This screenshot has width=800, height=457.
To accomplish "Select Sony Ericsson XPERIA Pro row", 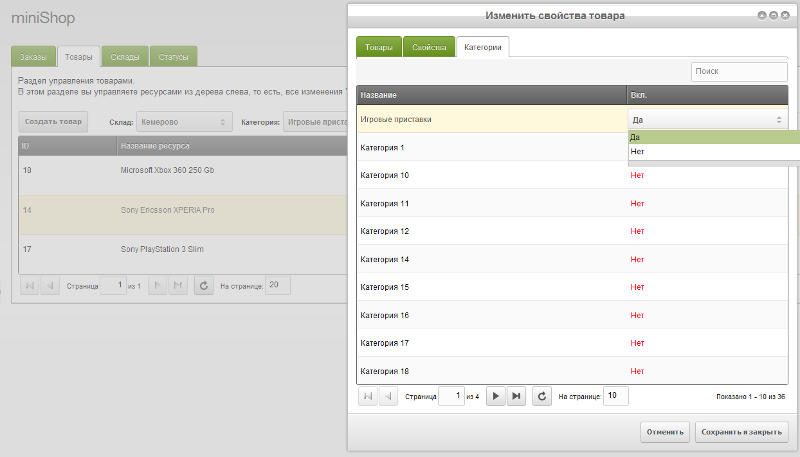I will 183,215.
